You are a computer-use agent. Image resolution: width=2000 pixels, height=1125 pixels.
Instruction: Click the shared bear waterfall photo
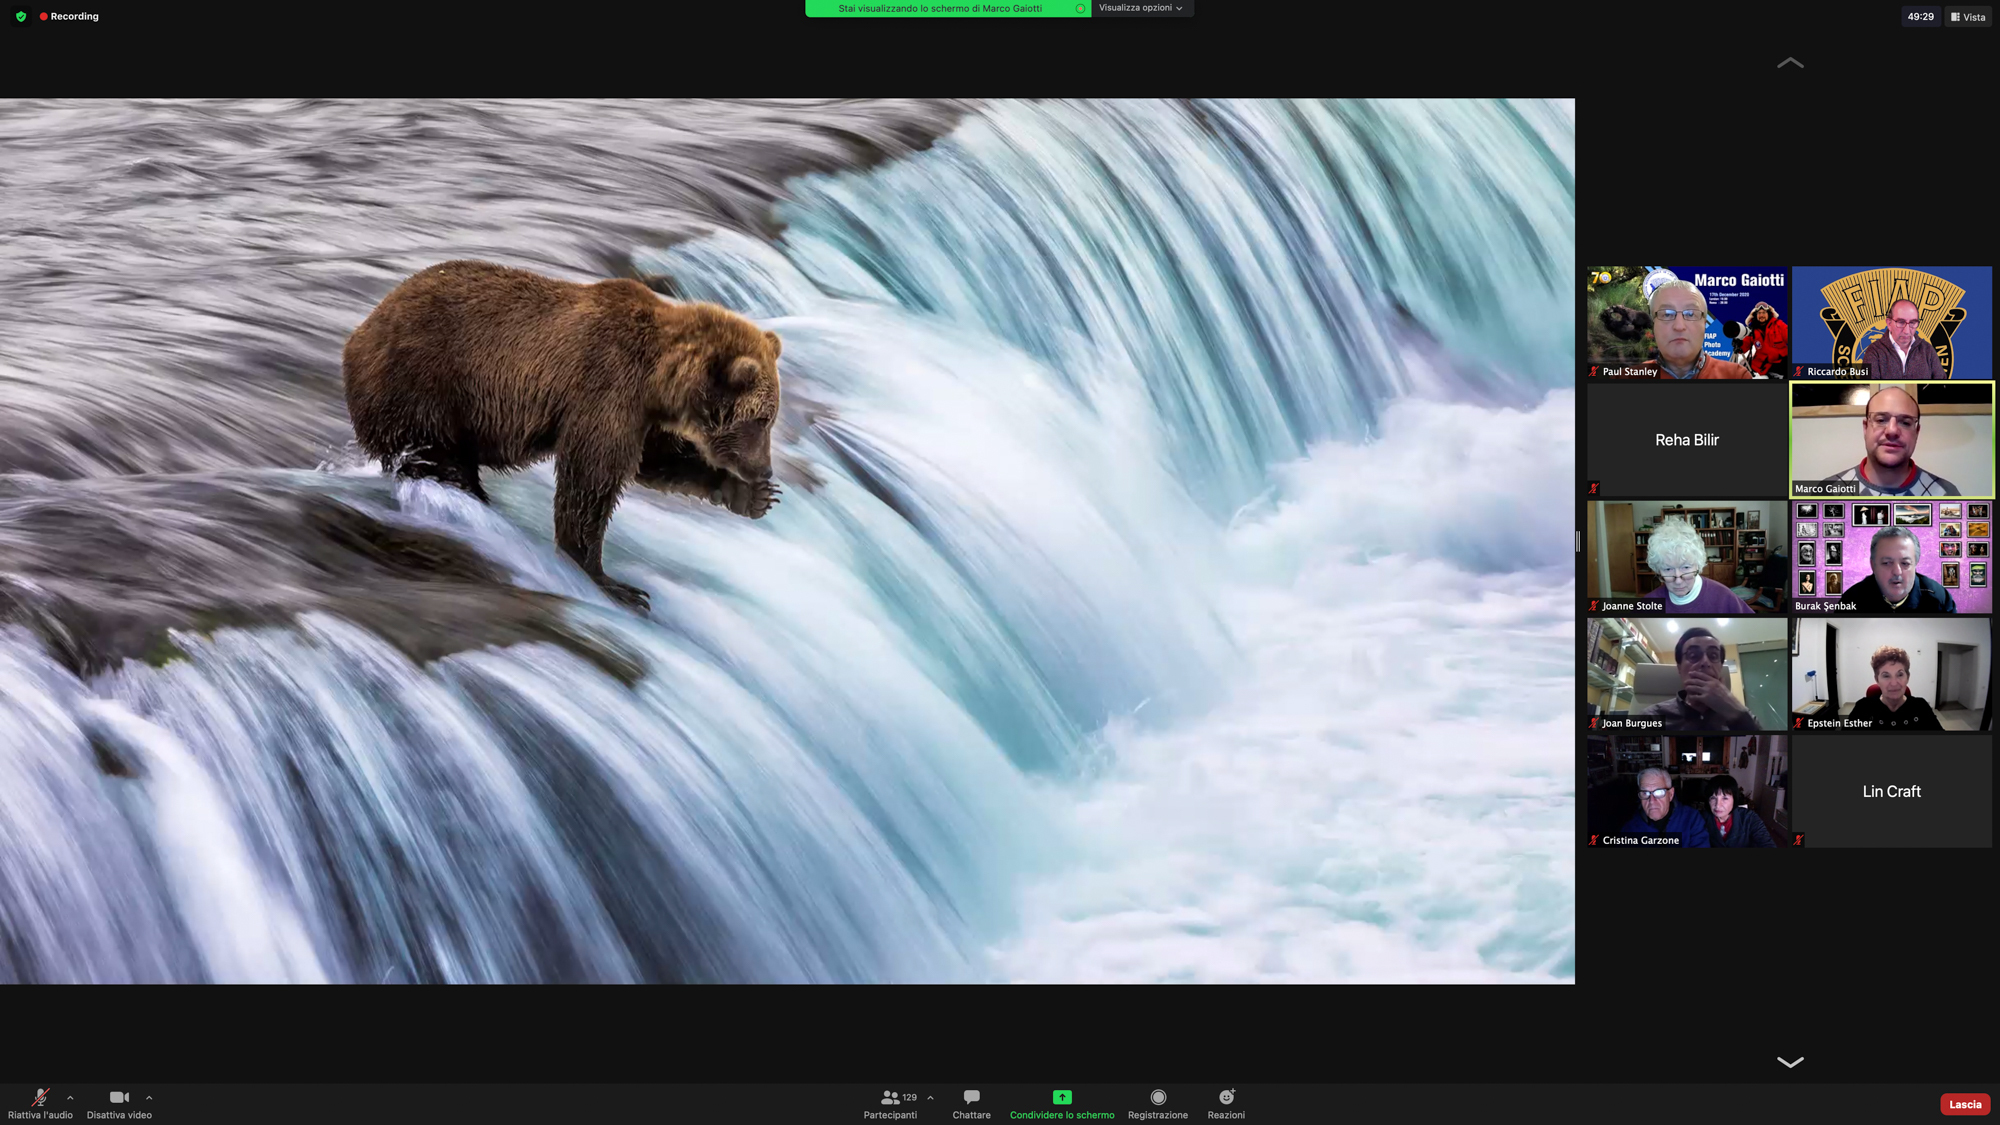pyautogui.click(x=787, y=541)
